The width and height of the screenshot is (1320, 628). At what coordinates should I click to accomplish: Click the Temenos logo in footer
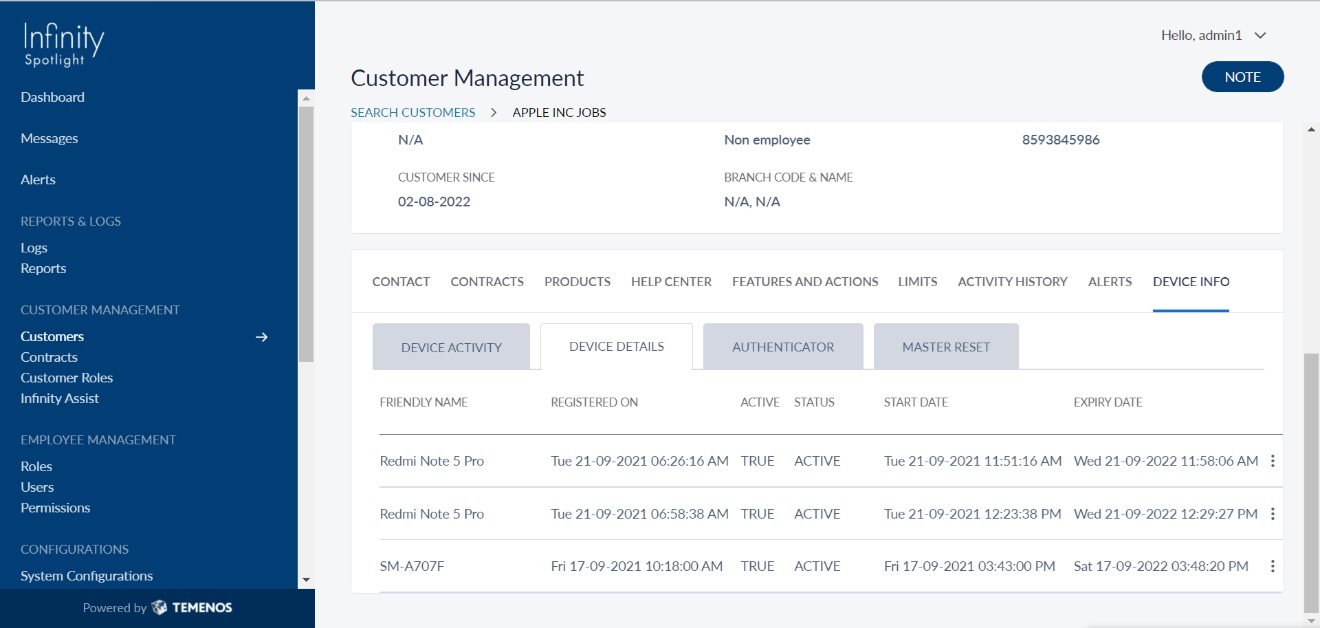192,607
